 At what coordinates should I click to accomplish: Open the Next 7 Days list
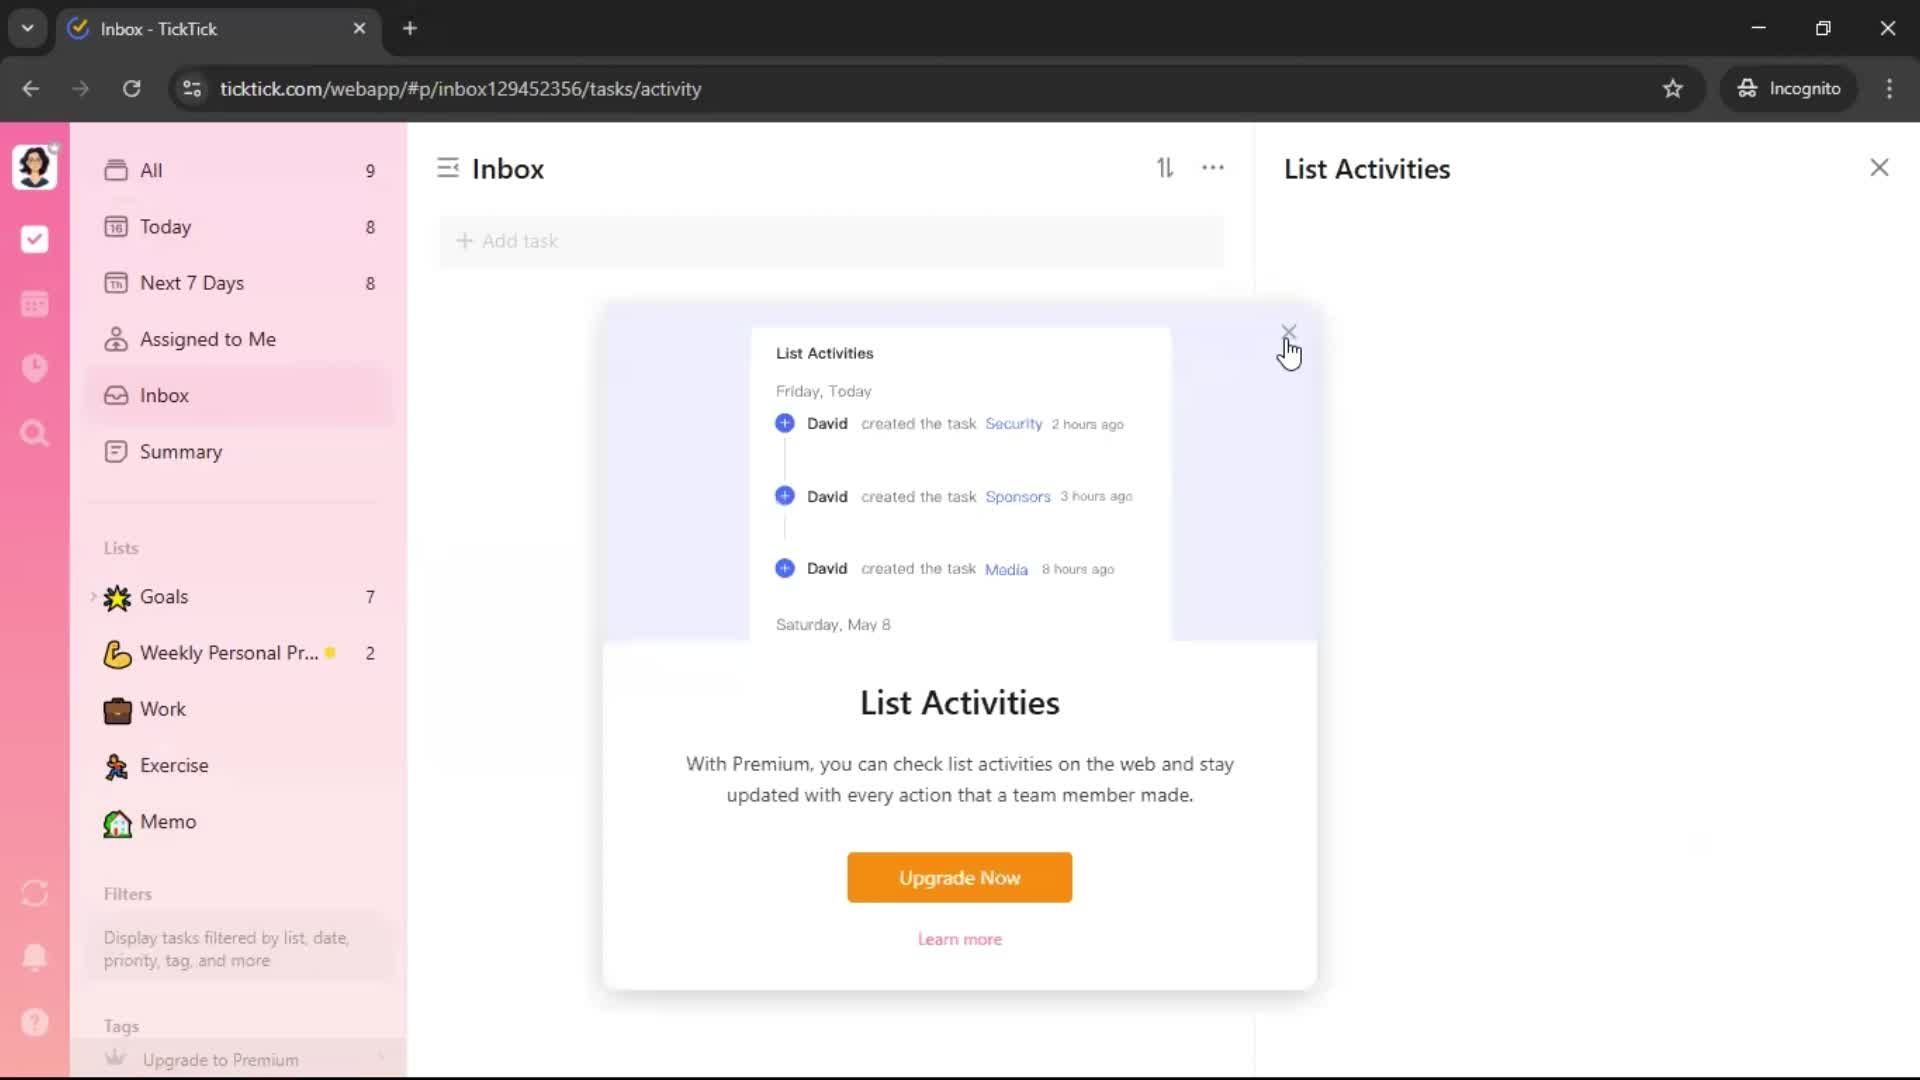pos(191,283)
